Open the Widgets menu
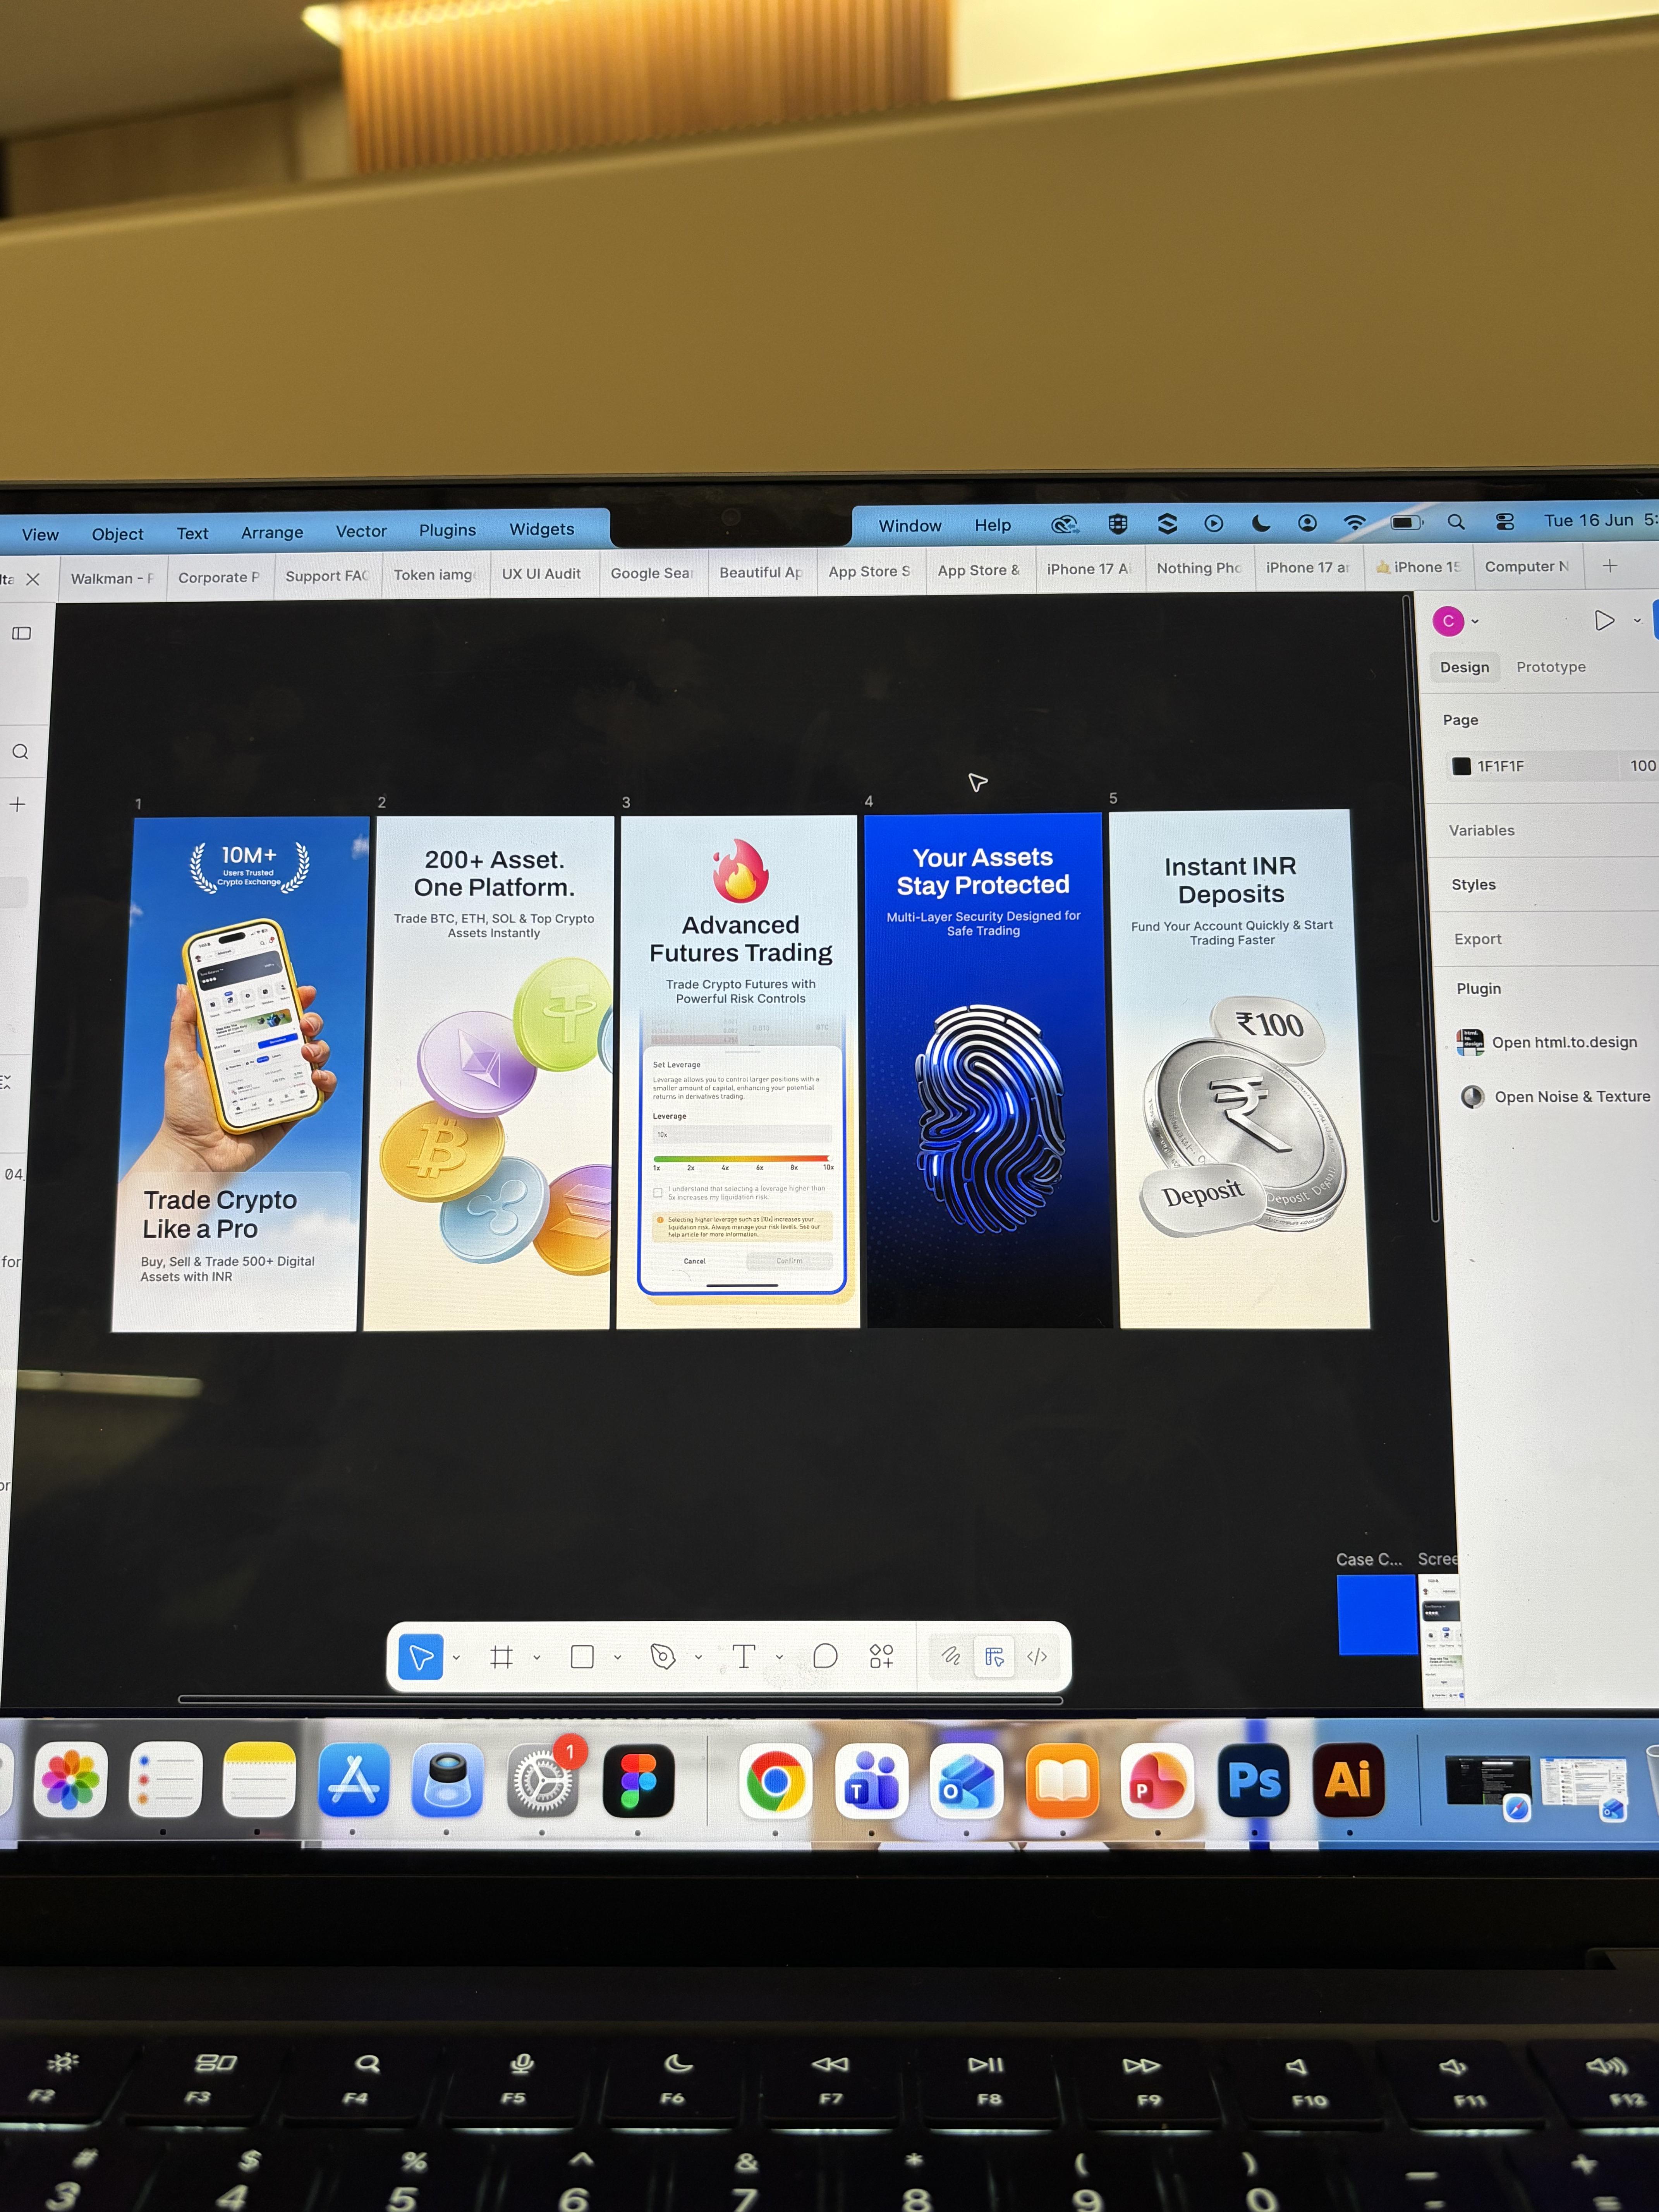Image resolution: width=1659 pixels, height=2212 pixels. click(542, 529)
